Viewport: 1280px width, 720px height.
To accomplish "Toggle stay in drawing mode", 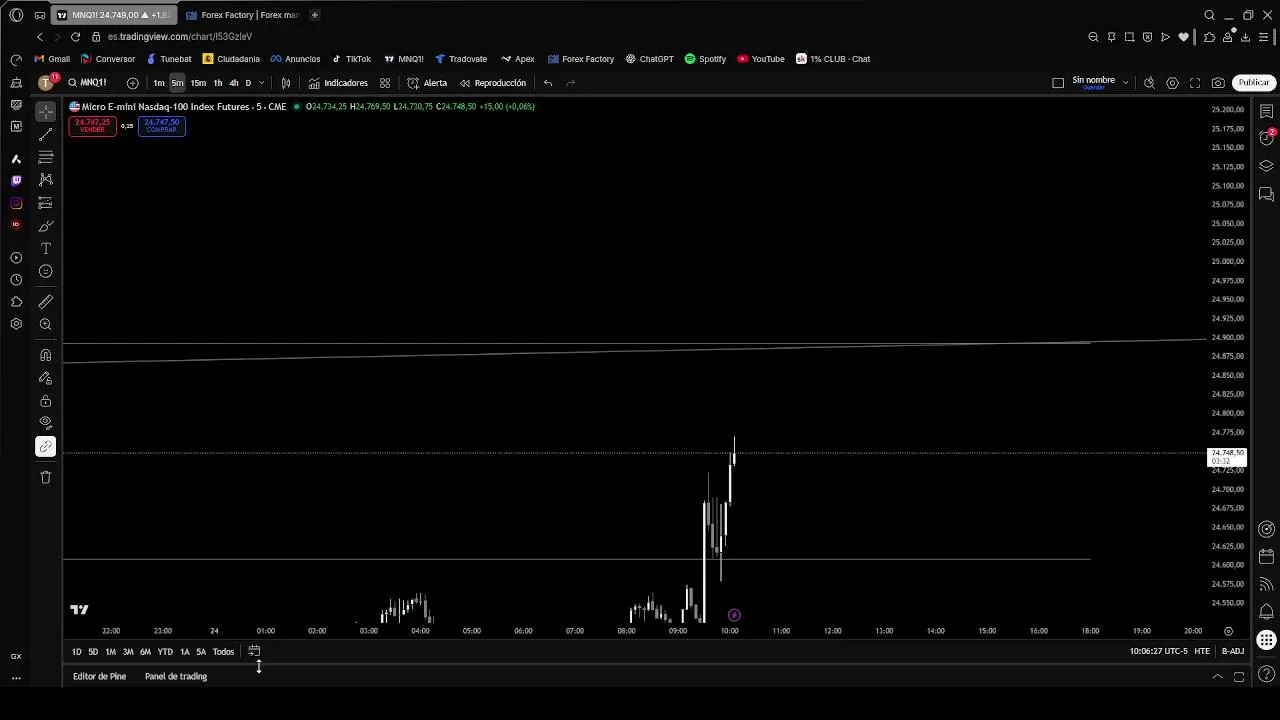I will tap(45, 378).
